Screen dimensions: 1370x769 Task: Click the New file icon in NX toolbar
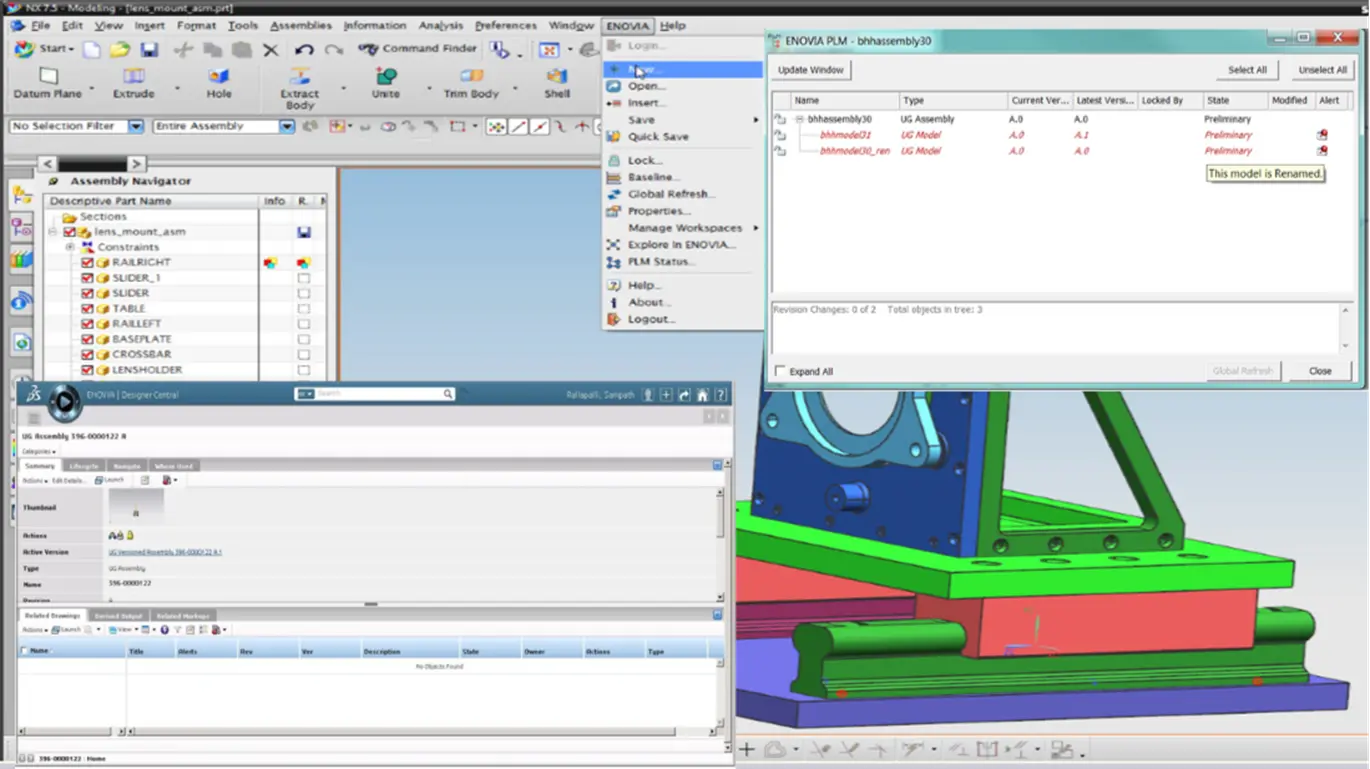pyautogui.click(x=92, y=49)
